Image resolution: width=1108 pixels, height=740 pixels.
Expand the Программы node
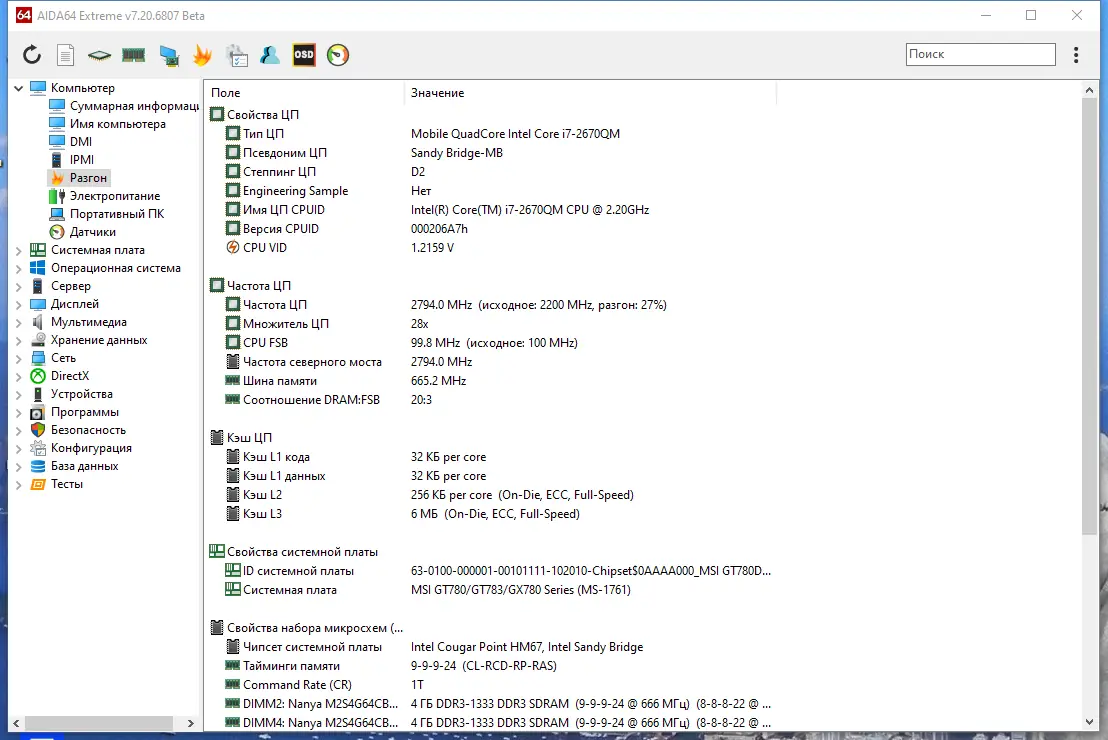[x=18, y=413]
